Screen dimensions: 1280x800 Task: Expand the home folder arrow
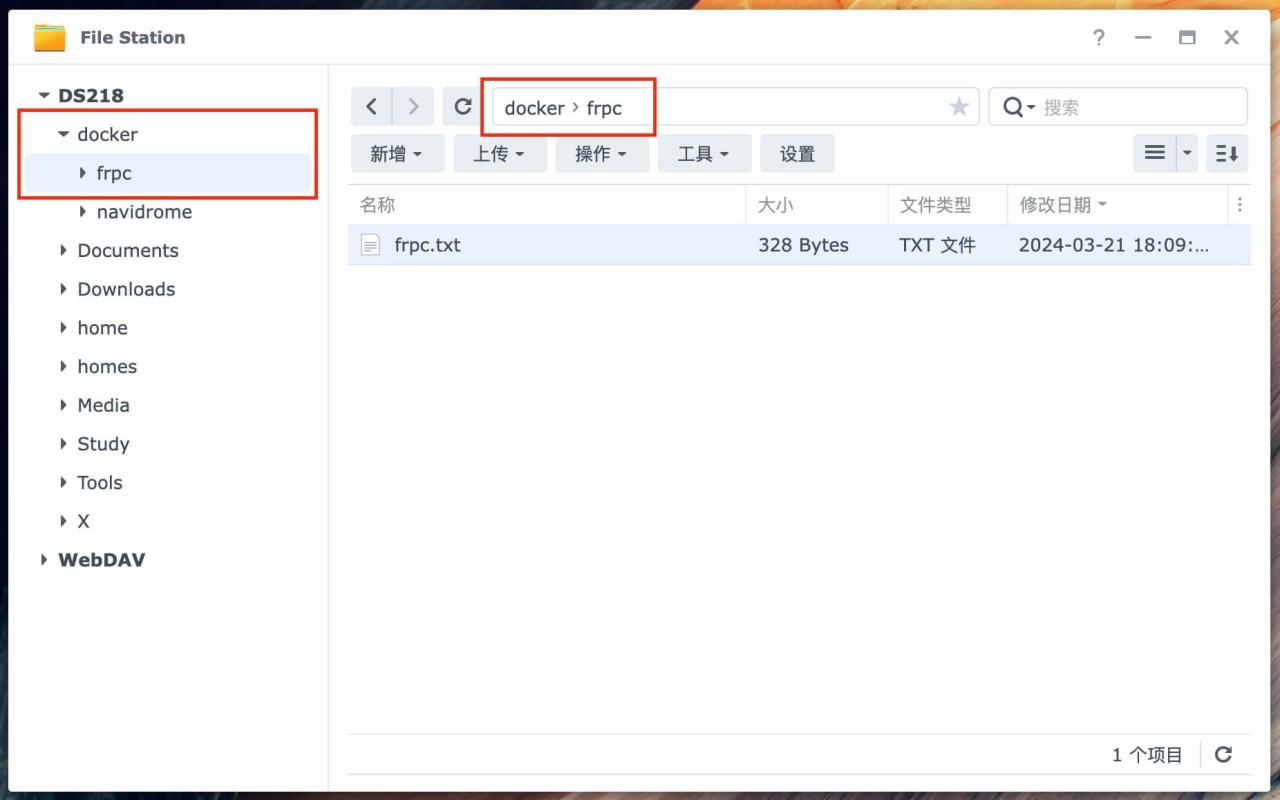coord(64,328)
